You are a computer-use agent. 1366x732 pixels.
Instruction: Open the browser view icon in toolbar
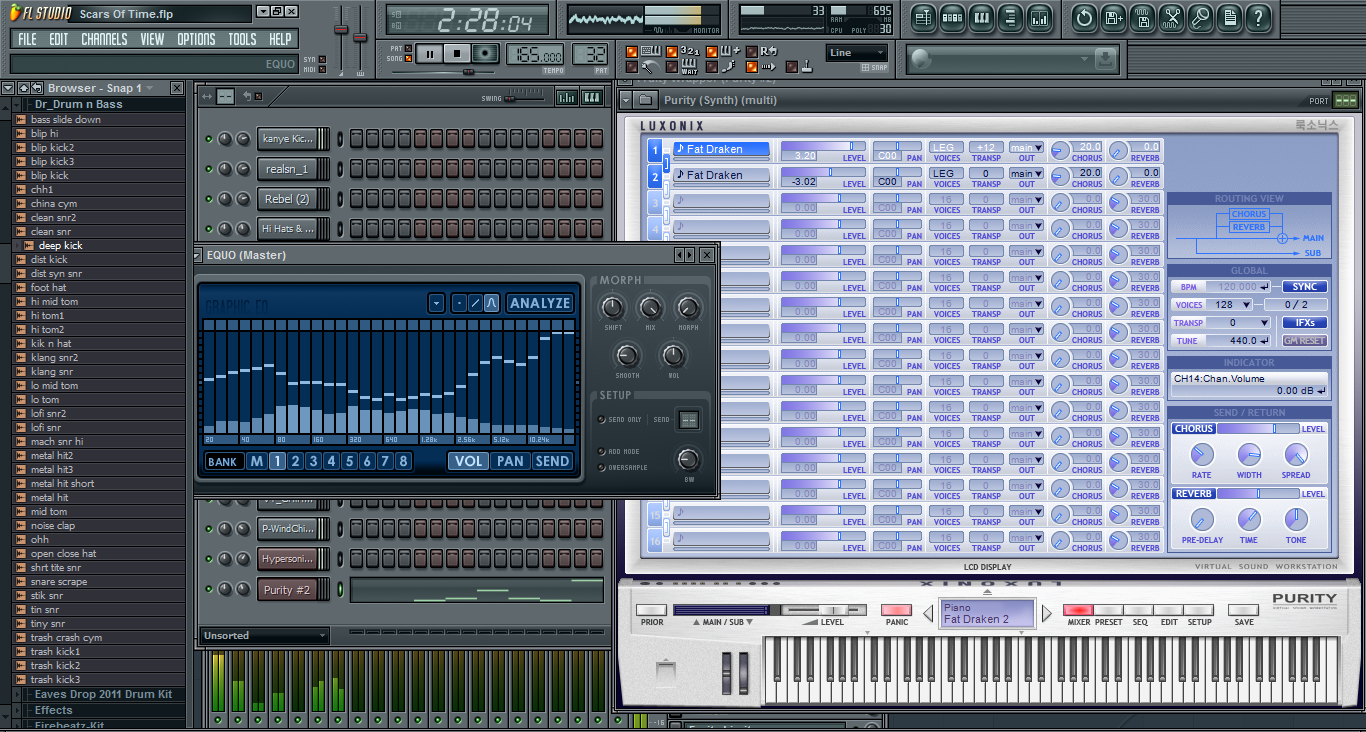[1010, 17]
